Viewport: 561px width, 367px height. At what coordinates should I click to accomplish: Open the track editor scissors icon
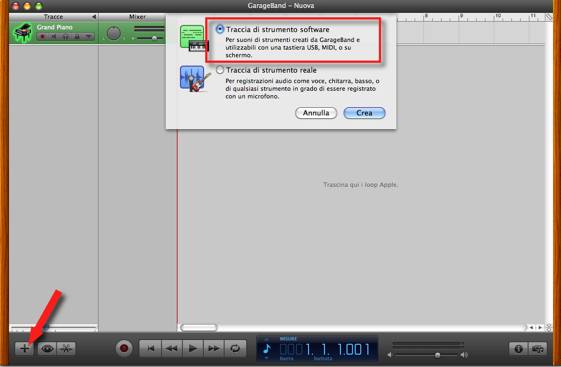(66, 348)
